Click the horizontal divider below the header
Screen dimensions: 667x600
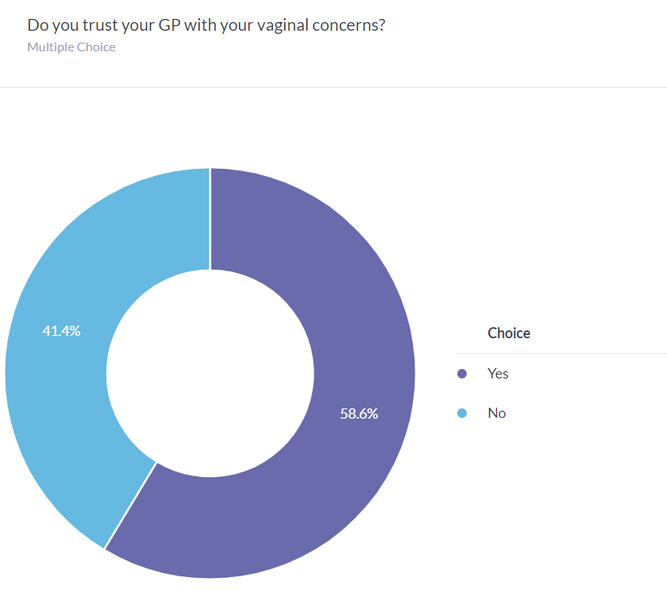coord(333,87)
